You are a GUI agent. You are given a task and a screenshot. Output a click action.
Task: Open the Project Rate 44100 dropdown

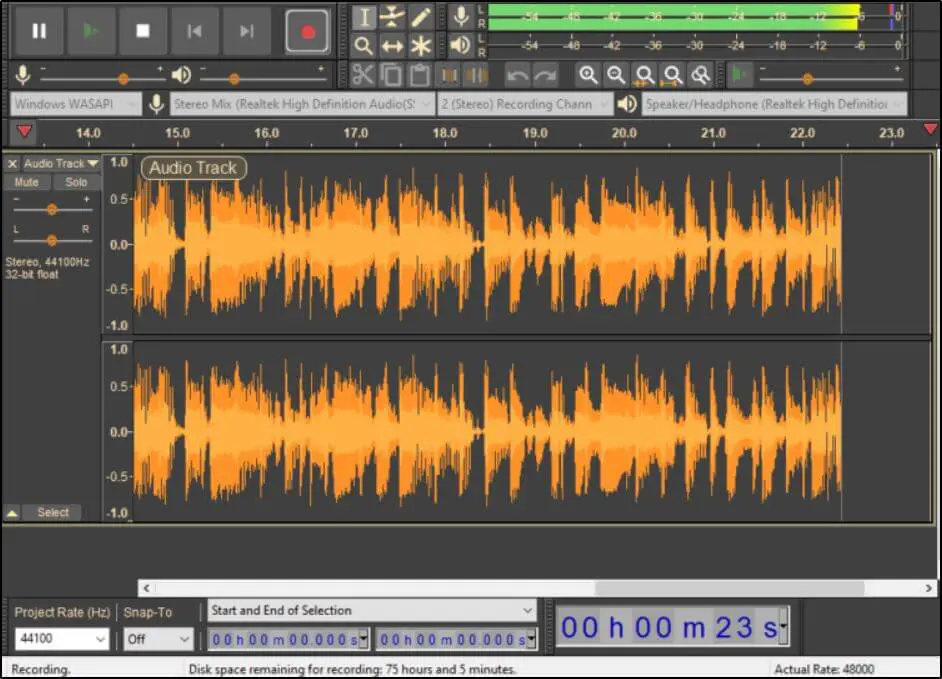pyautogui.click(x=62, y=639)
